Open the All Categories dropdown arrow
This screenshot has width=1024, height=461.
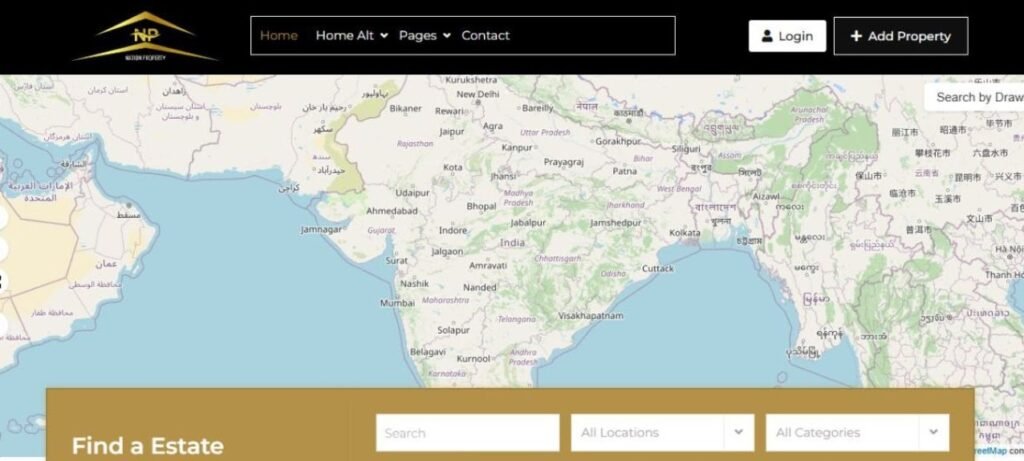click(x=934, y=432)
